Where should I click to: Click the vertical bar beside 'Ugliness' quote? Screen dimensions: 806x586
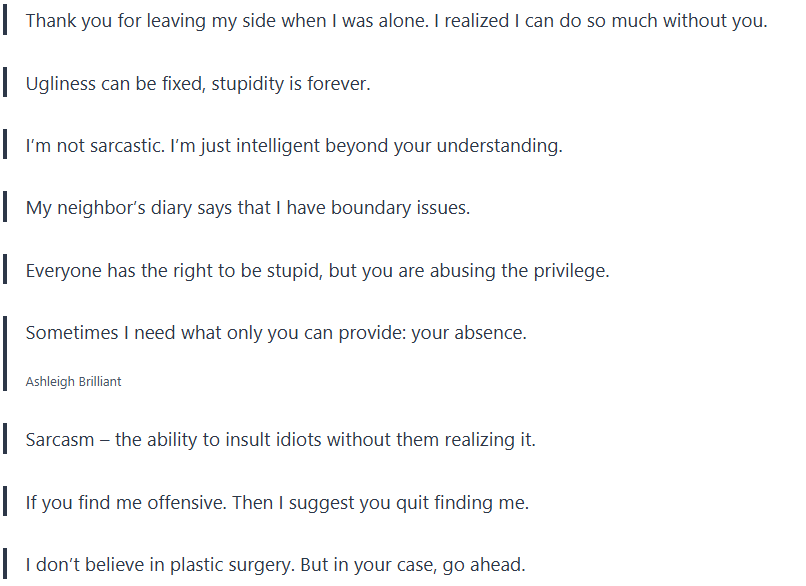[6, 84]
